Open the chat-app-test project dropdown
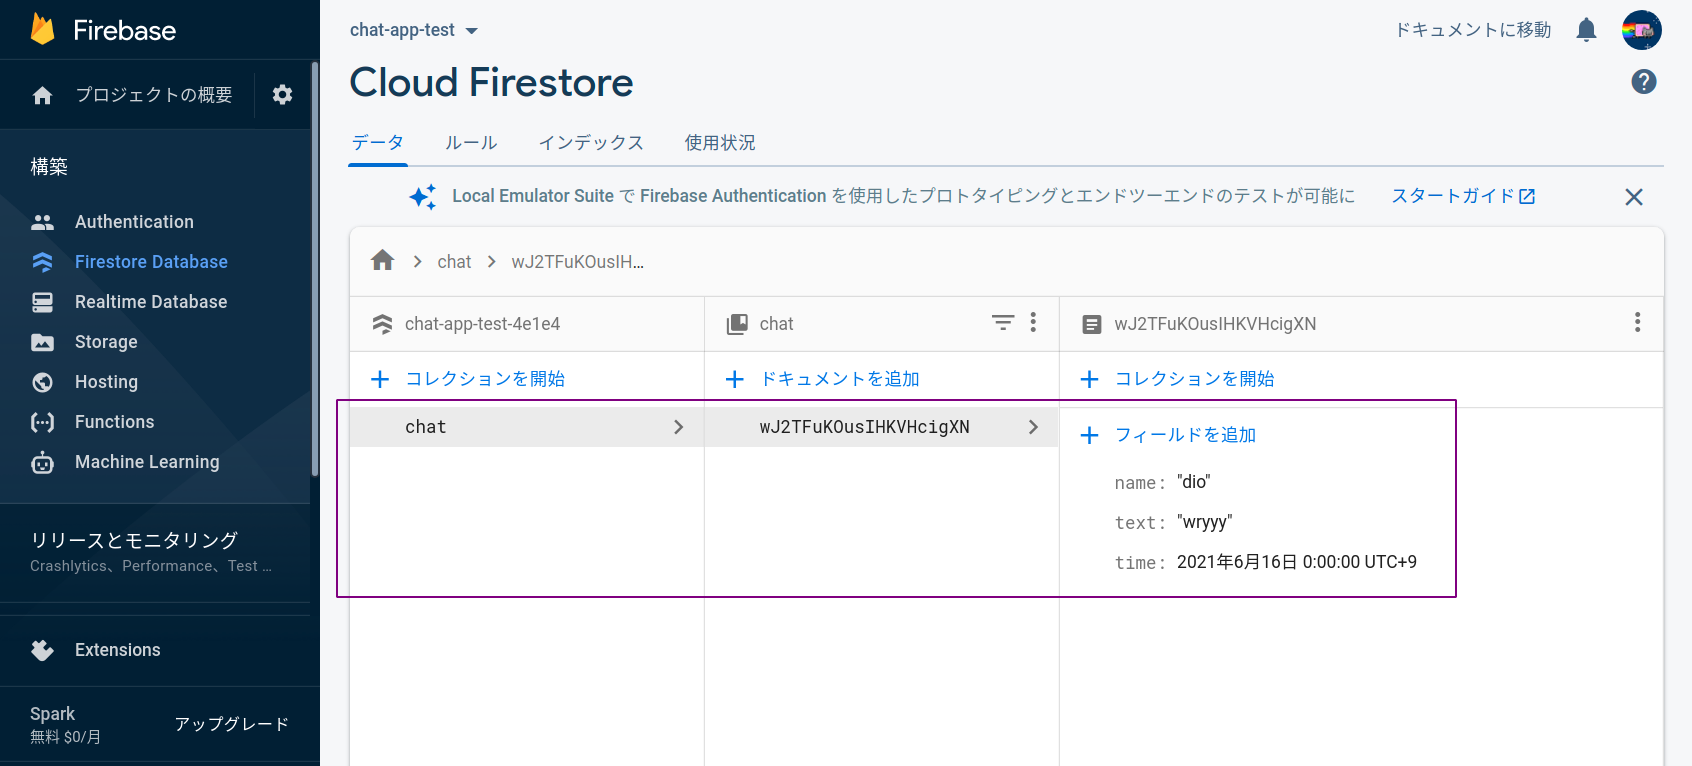Image resolution: width=1692 pixels, height=766 pixels. (x=414, y=30)
